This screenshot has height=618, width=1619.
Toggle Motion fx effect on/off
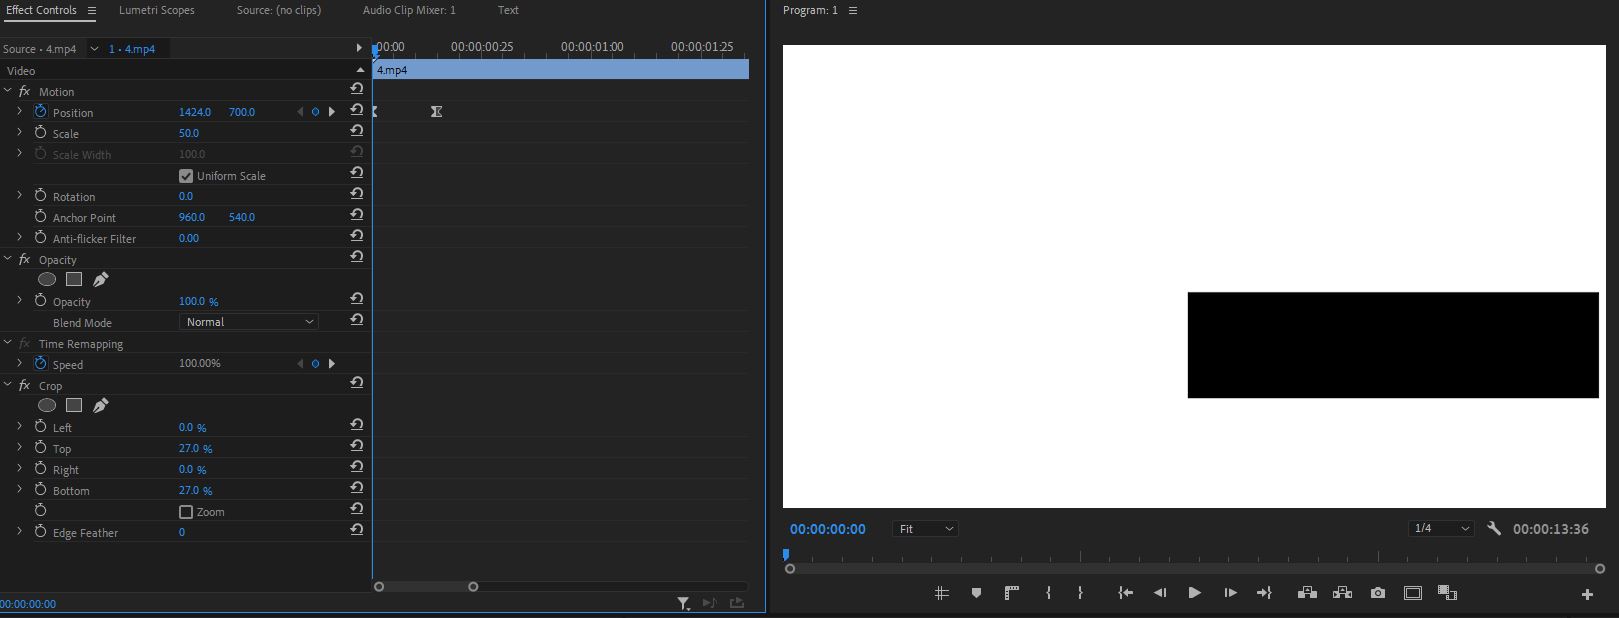coord(25,91)
